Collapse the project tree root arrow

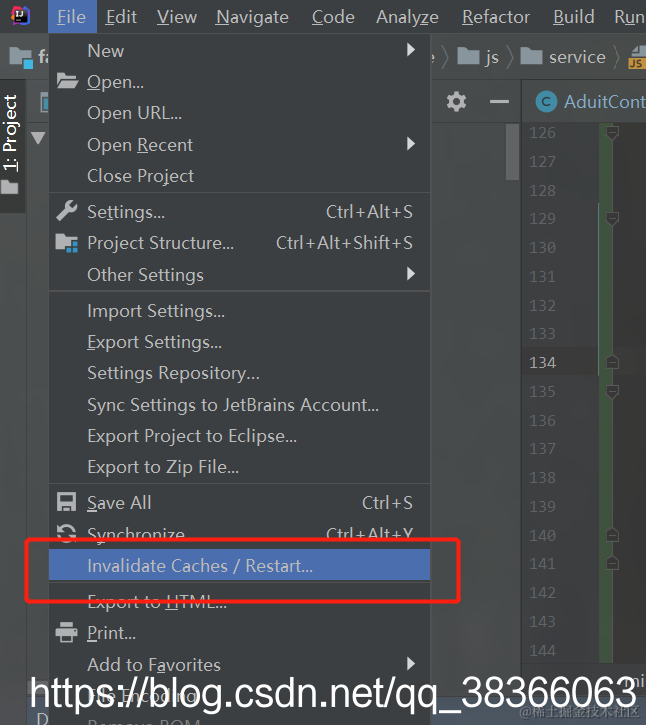coord(38,138)
